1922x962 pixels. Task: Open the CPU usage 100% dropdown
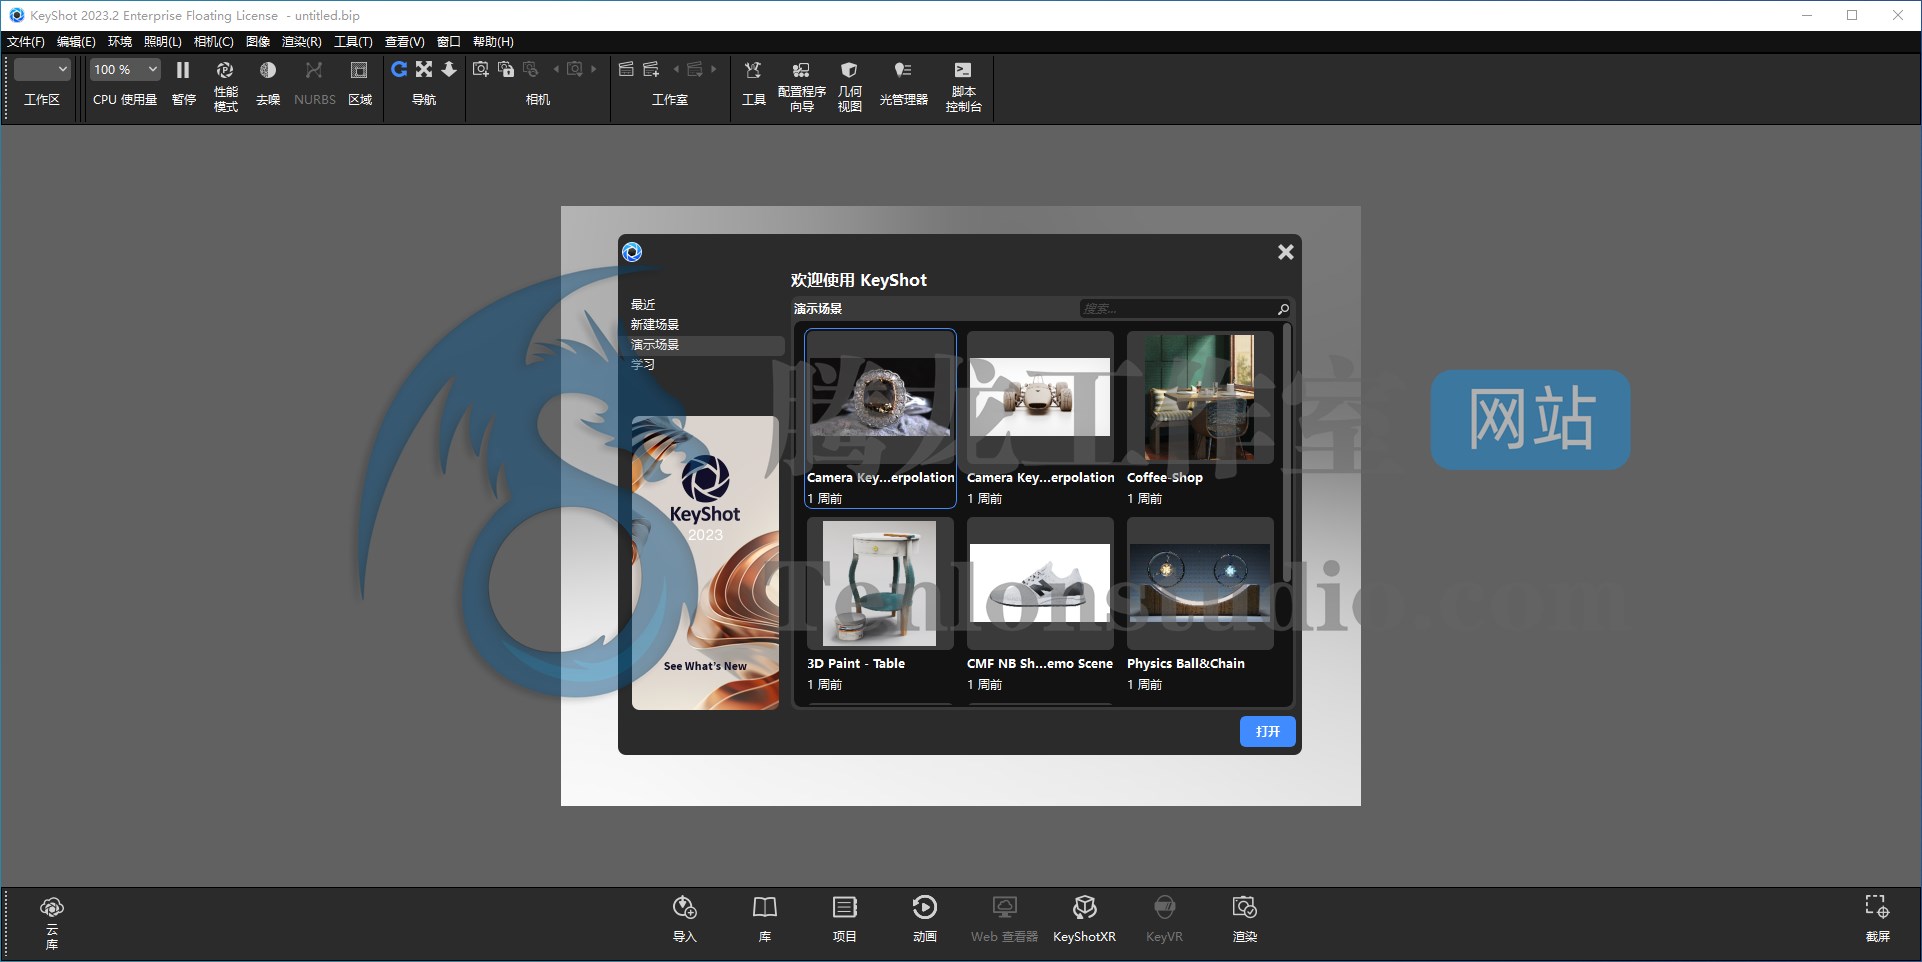(x=125, y=69)
